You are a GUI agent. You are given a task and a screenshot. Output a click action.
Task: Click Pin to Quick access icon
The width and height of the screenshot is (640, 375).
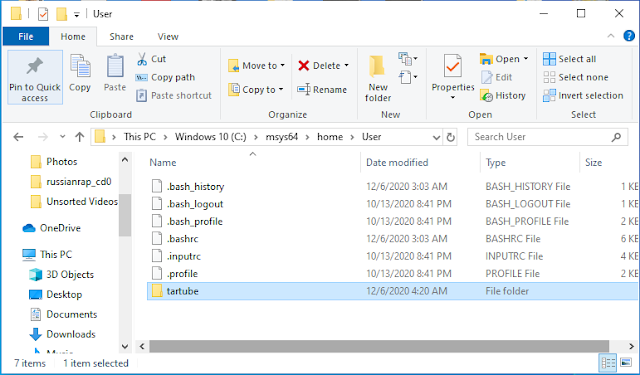click(x=35, y=67)
